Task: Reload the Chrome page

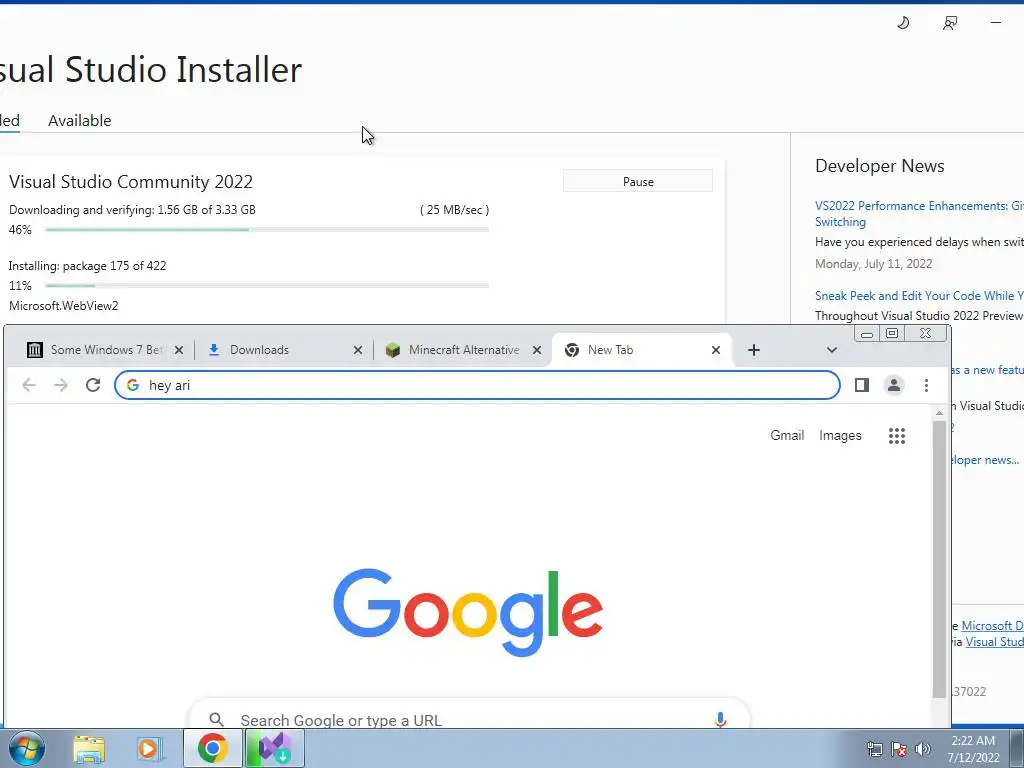Action: pos(93,385)
